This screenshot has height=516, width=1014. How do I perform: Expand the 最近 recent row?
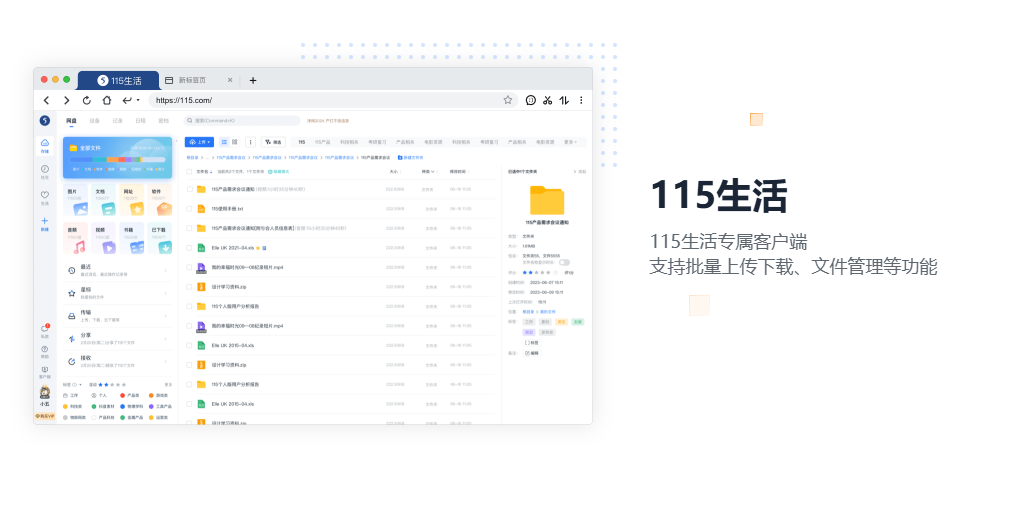coord(118,270)
